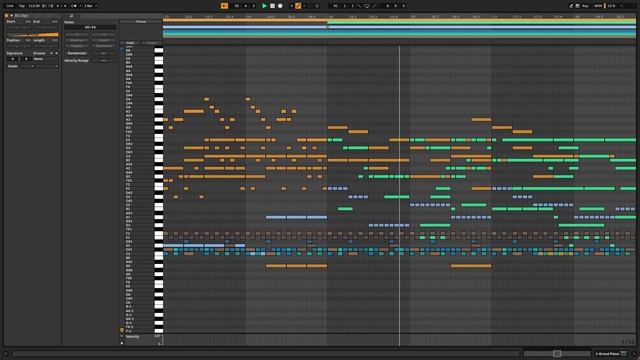This screenshot has height=360, width=640.
Task: Adjust the Velocity Range slider
Action: pos(104,60)
